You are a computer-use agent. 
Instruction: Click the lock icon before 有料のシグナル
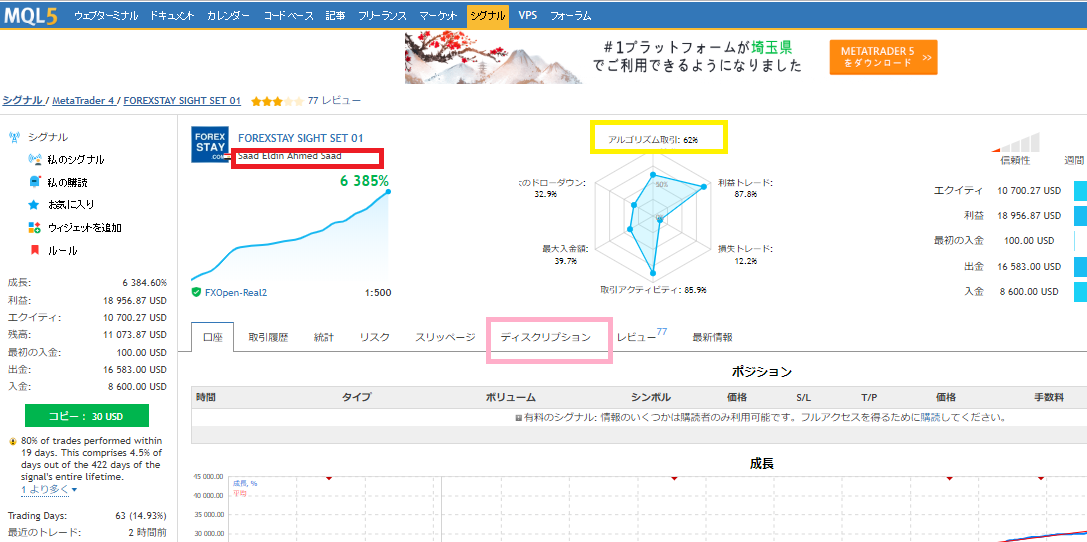[518, 418]
